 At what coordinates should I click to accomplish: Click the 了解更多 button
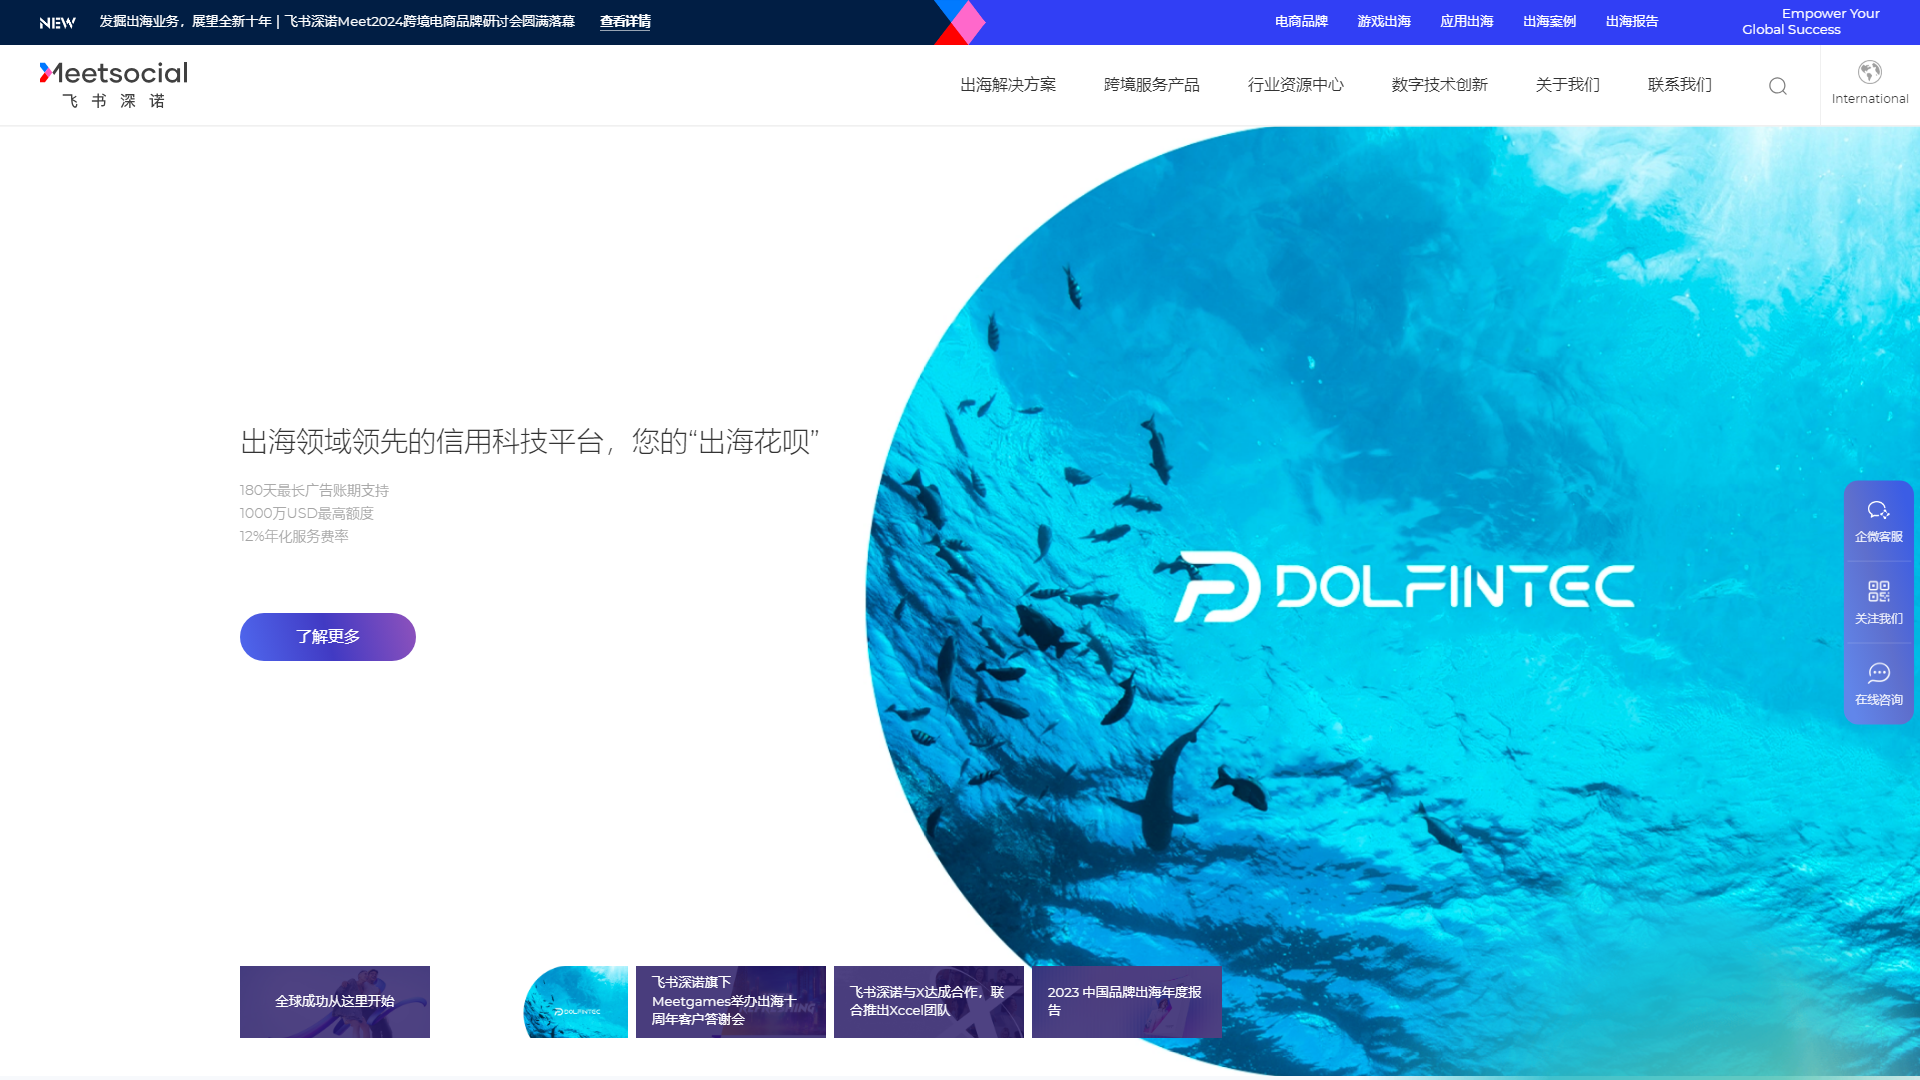coord(328,637)
